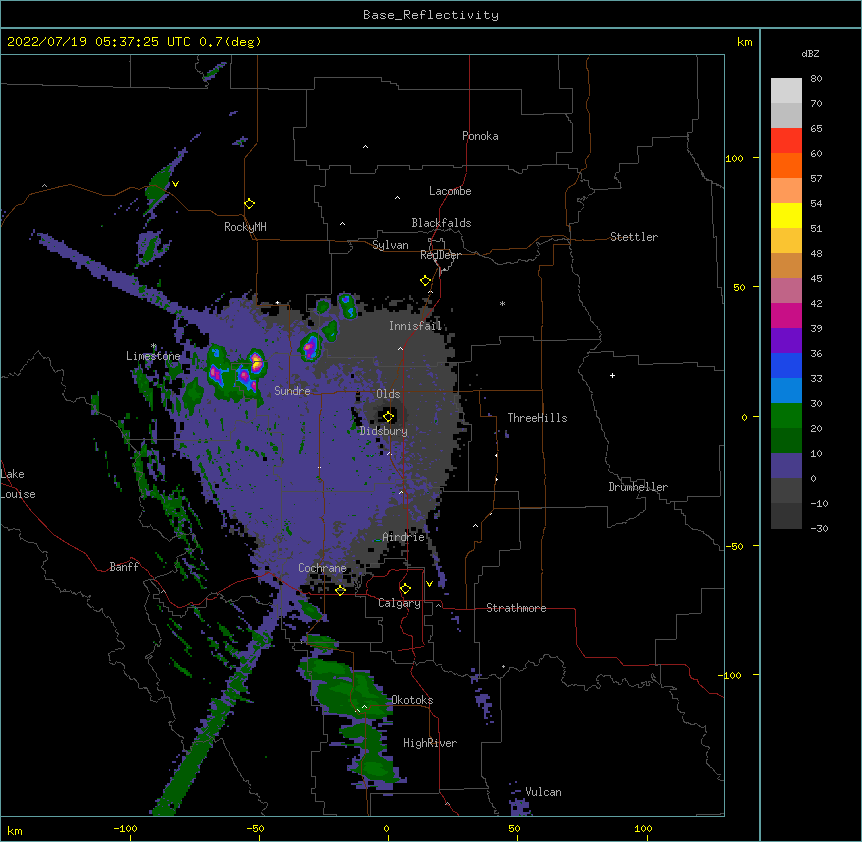Click the yellow diamond marker above Calgary
The width and height of the screenshot is (862, 842).
coord(405,589)
